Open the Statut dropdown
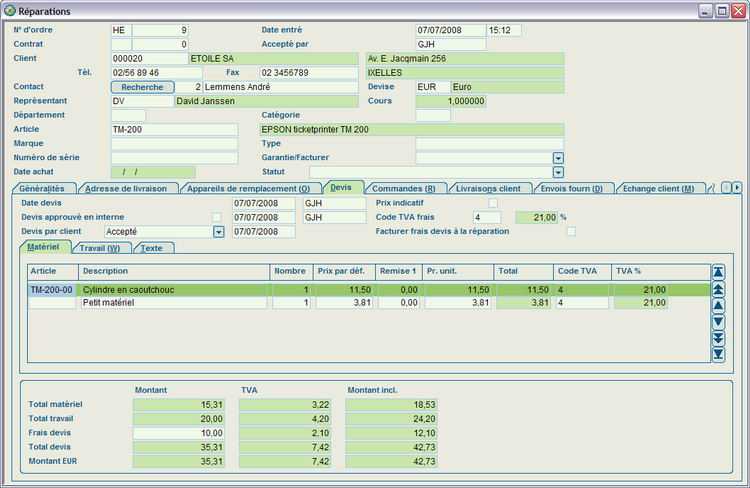 [558, 172]
